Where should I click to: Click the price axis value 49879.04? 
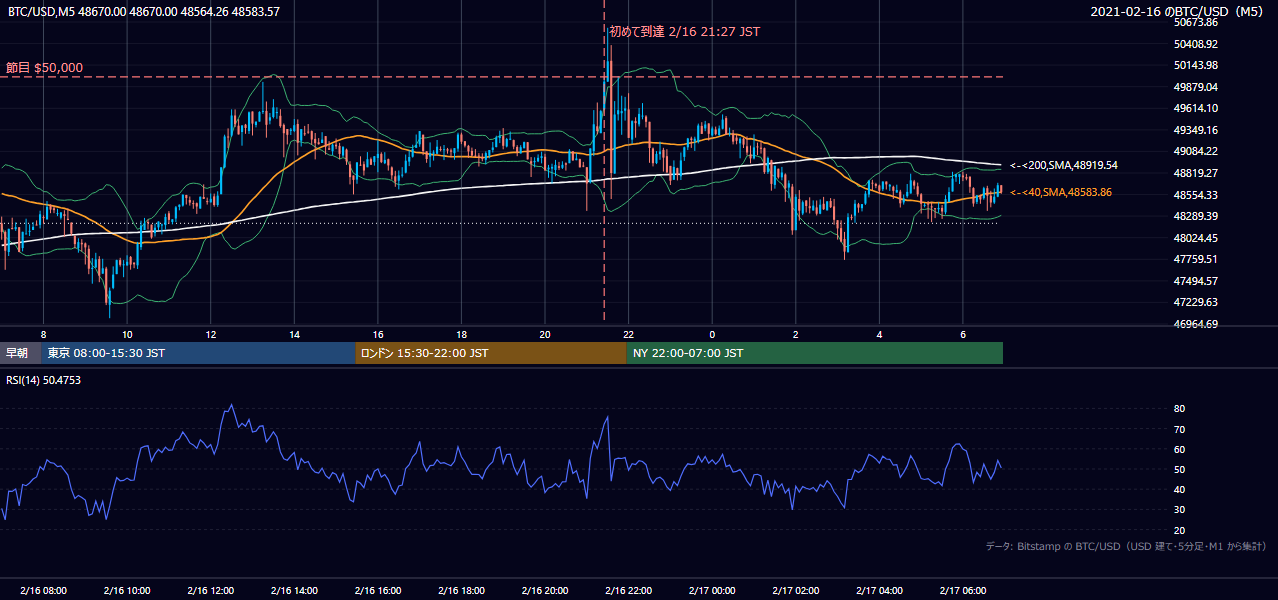click(x=1195, y=87)
